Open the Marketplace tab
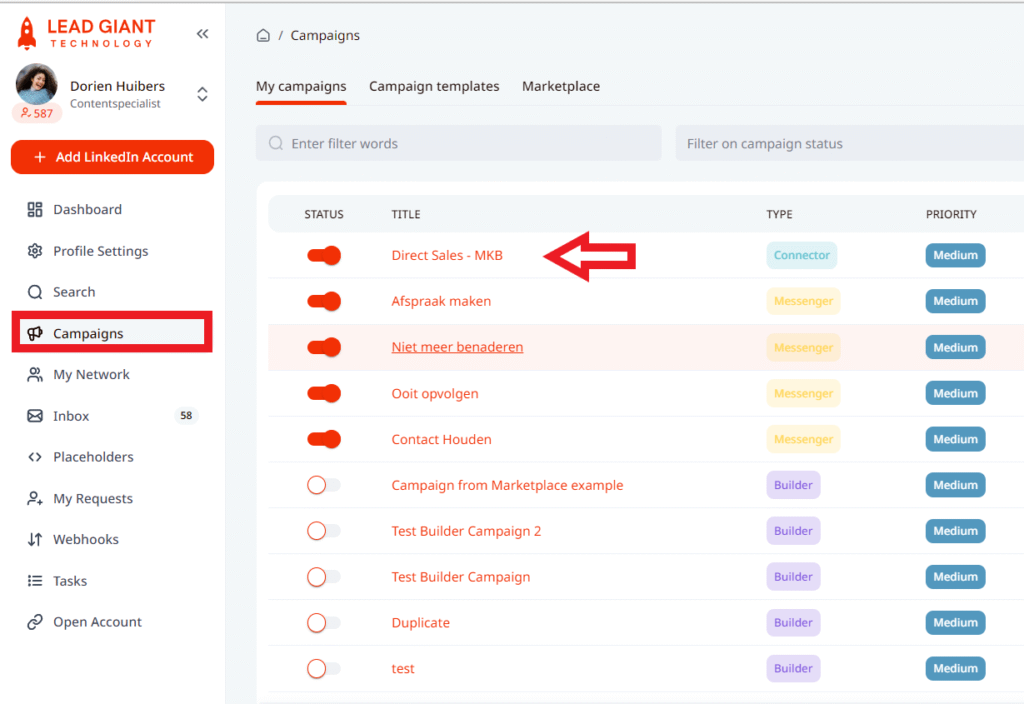 pos(561,87)
